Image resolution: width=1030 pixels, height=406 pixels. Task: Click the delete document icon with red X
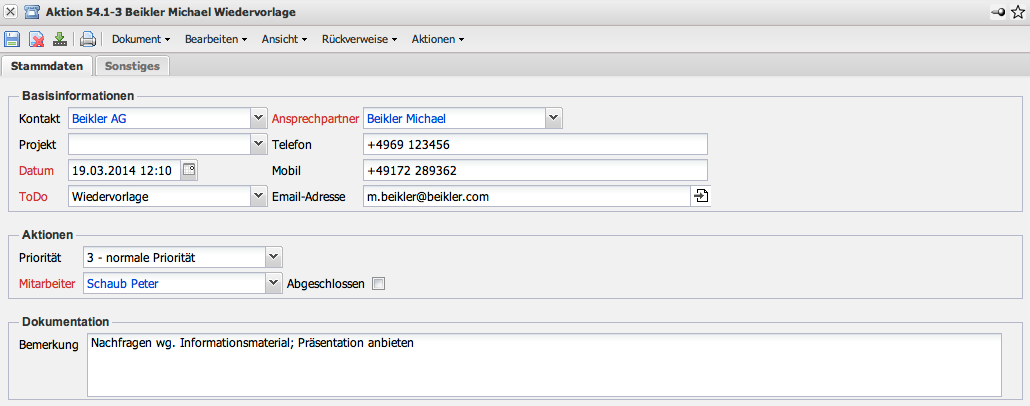point(36,40)
